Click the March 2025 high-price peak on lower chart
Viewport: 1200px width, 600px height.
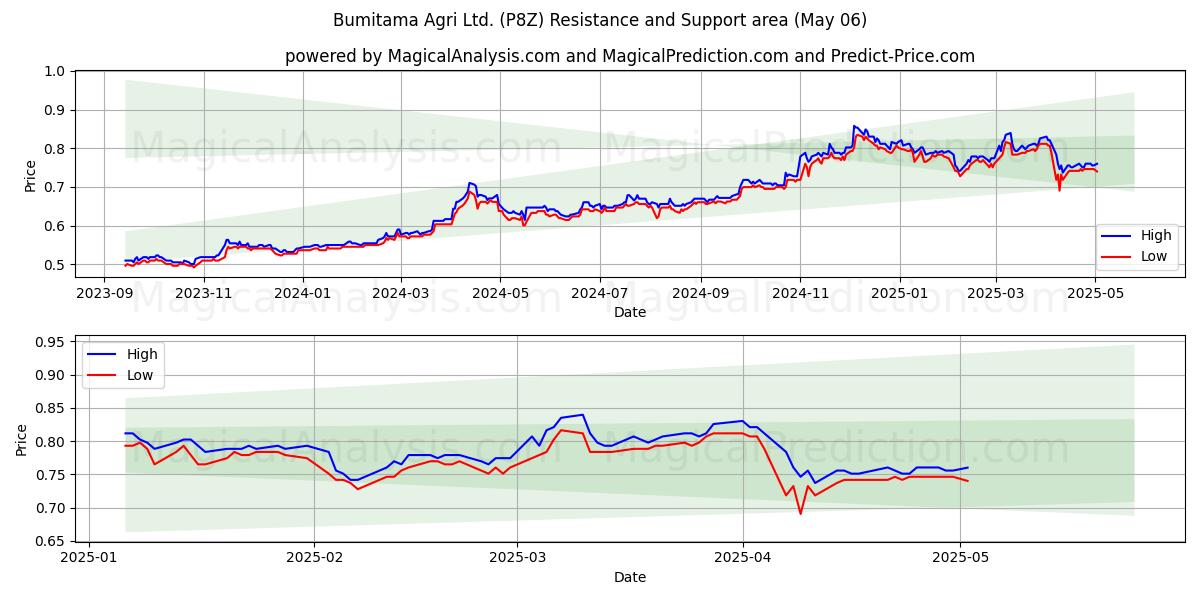click(x=582, y=415)
